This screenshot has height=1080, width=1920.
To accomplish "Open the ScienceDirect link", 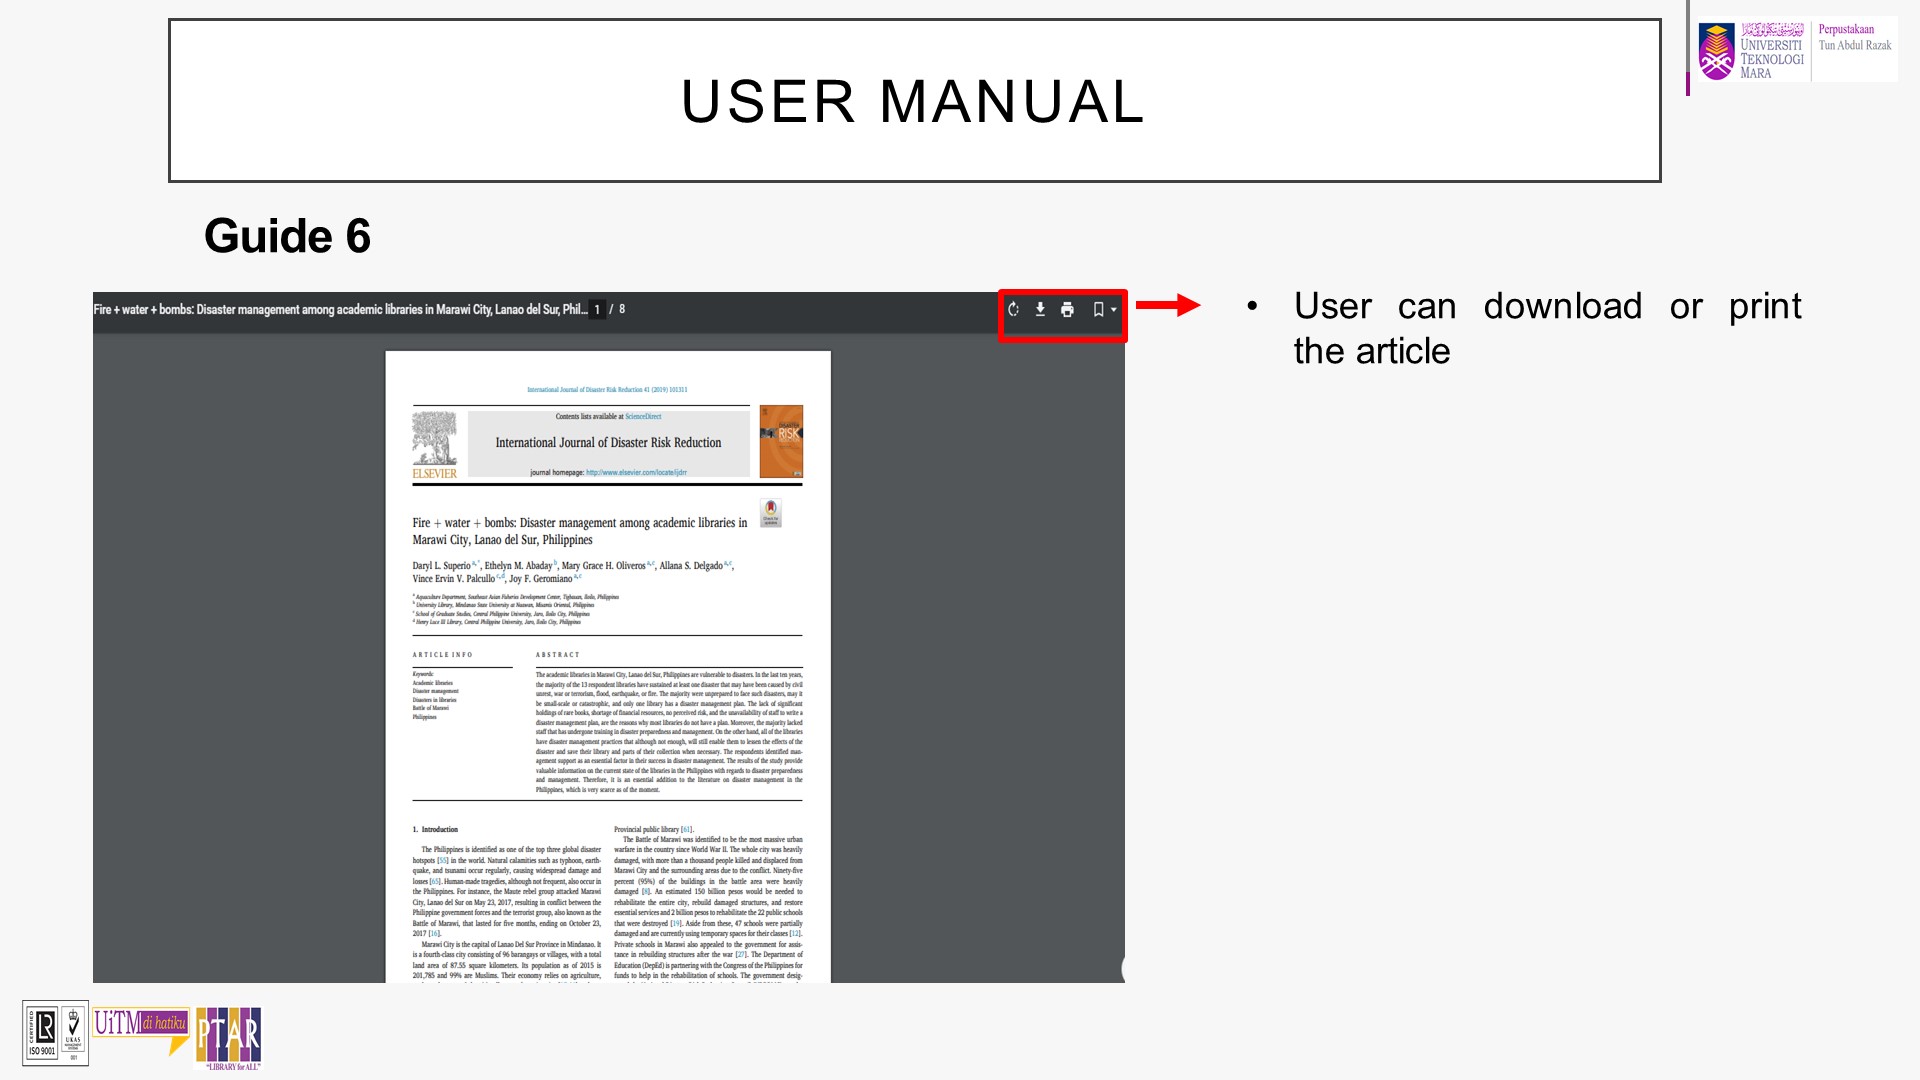I will tap(643, 417).
